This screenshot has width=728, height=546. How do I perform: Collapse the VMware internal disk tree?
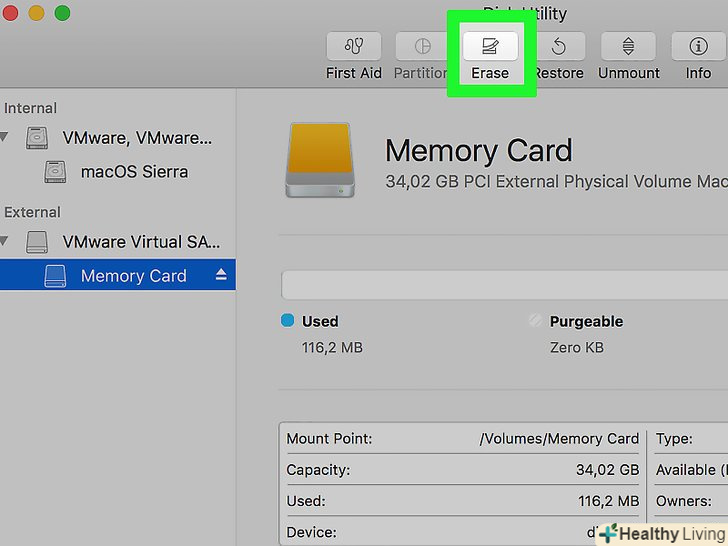click(5, 138)
